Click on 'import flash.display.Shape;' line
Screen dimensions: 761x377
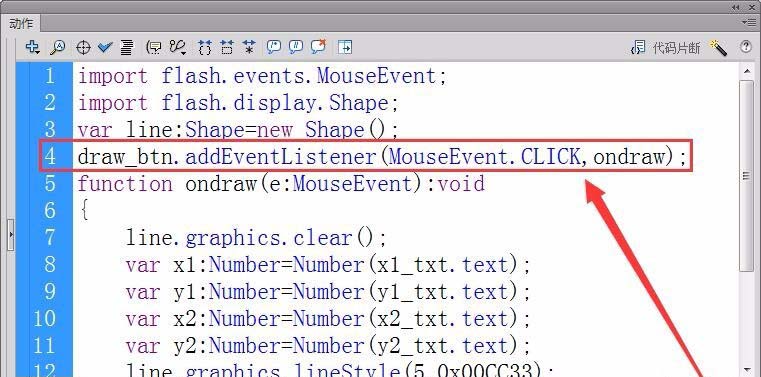[238, 103]
